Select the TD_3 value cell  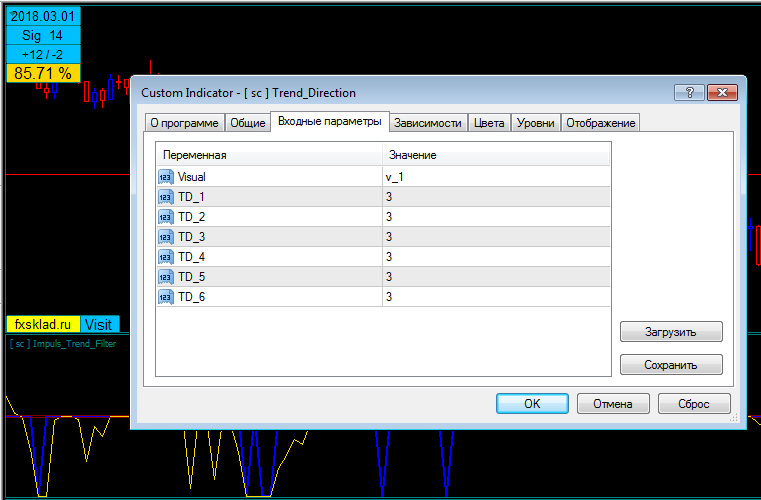point(496,237)
